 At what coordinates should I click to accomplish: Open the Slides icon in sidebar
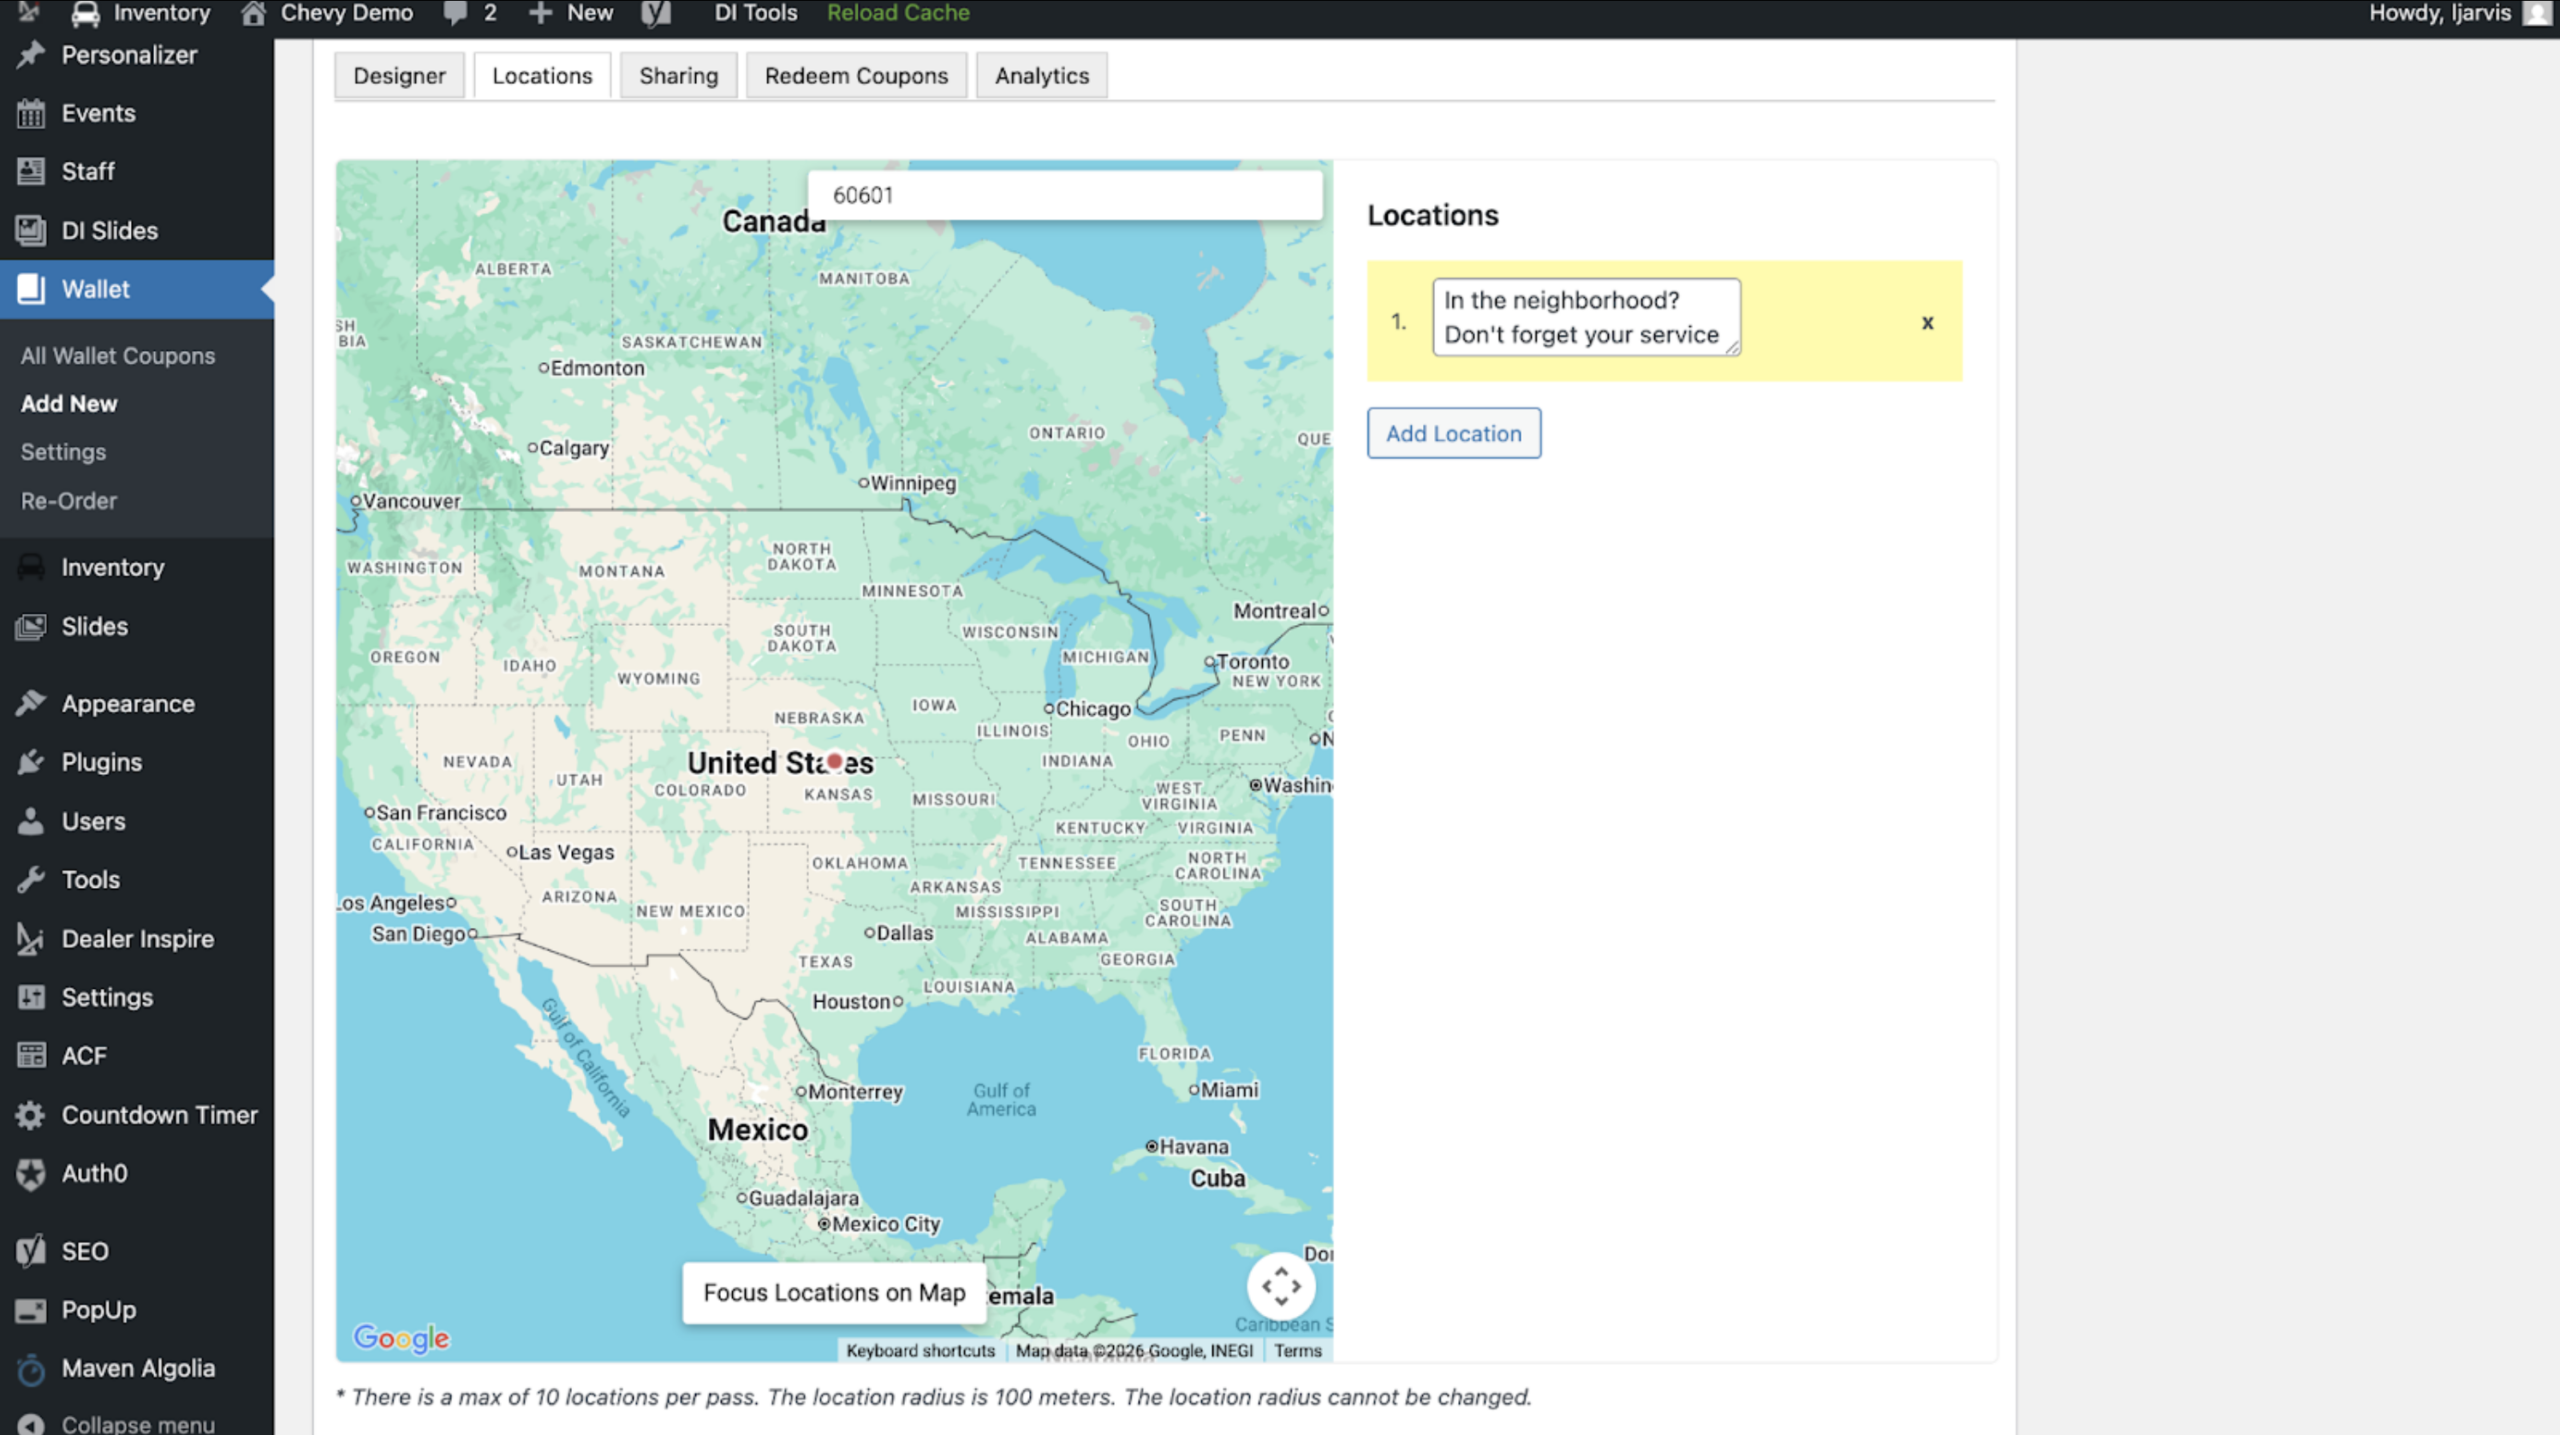tap(31, 626)
